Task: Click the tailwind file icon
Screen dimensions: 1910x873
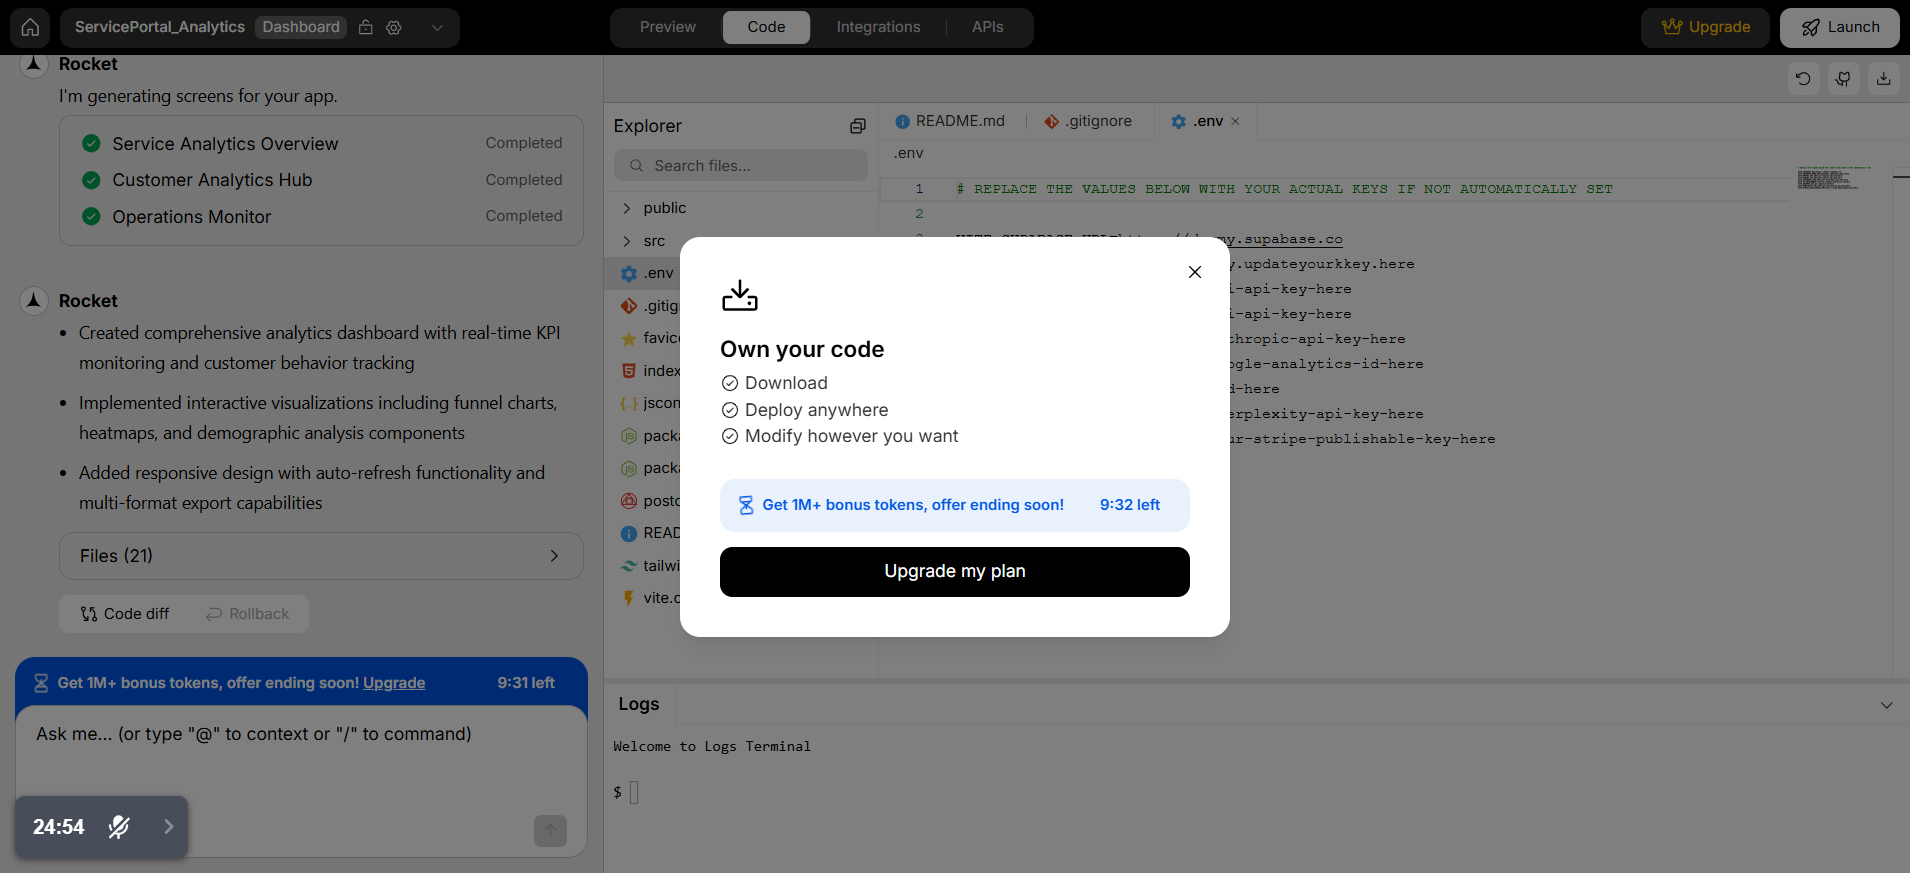Action: (629, 566)
